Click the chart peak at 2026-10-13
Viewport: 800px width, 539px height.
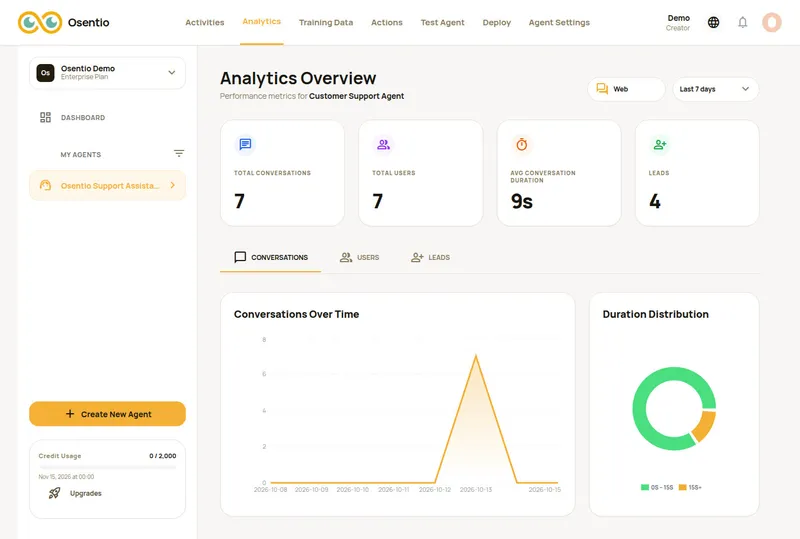point(476,356)
